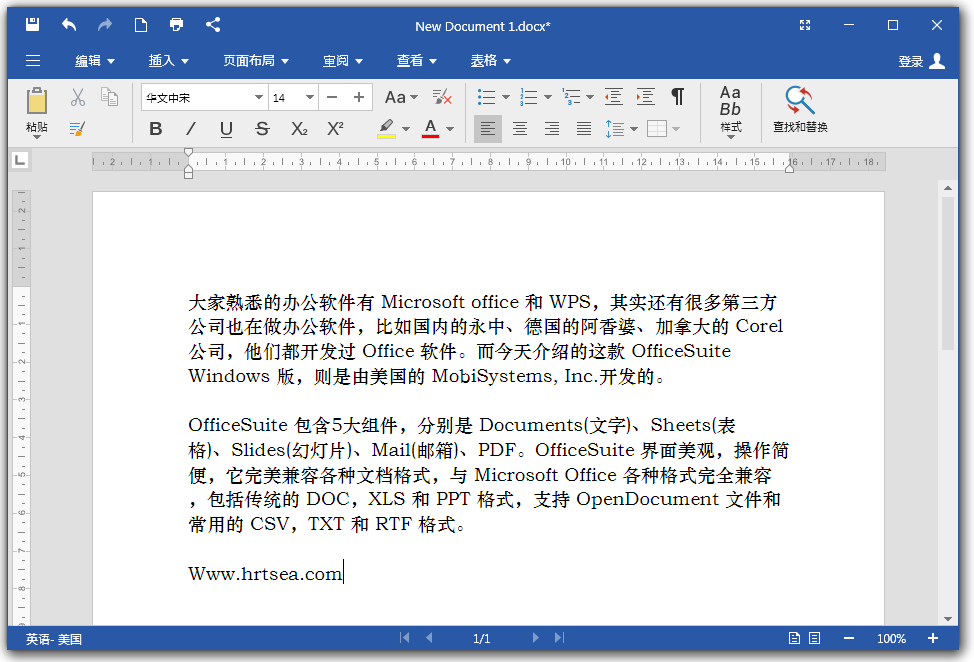The image size is (974, 662).
Task: Apply subscript formatting
Action: coord(299,129)
